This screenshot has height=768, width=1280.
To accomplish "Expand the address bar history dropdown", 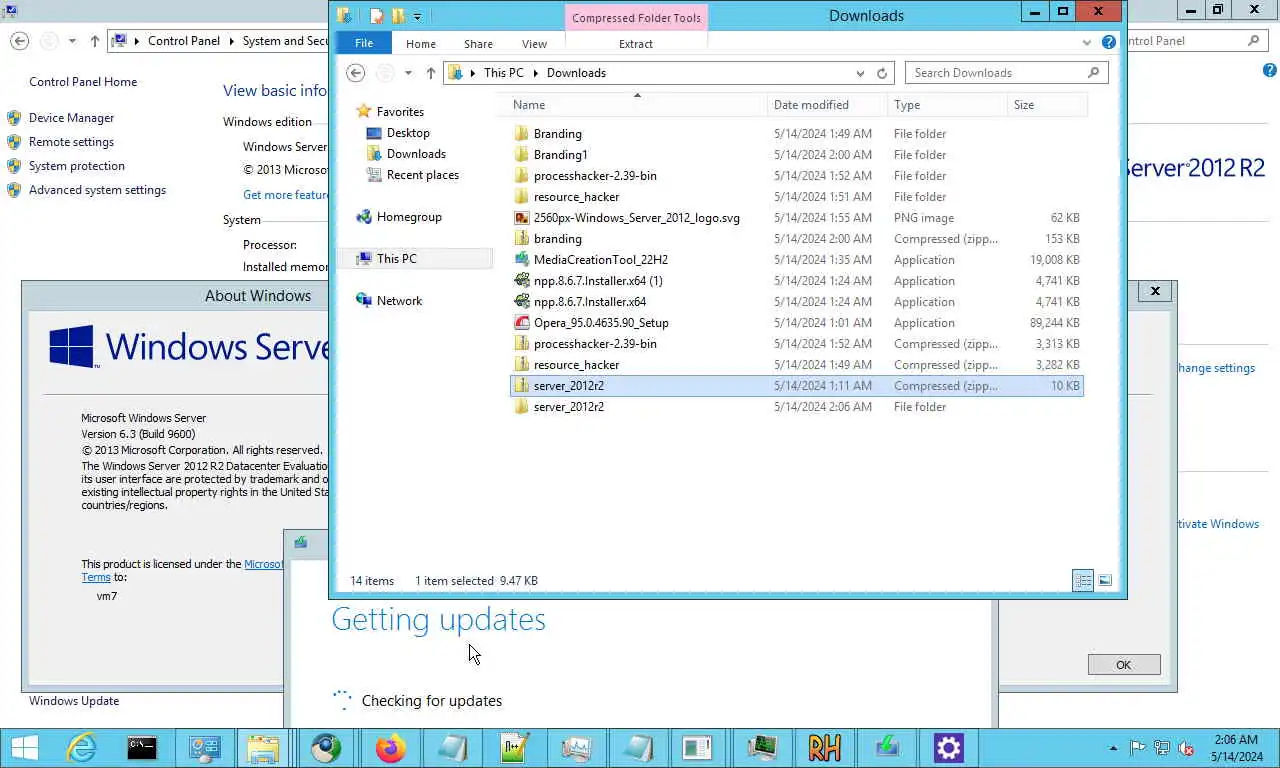I will 860,73.
